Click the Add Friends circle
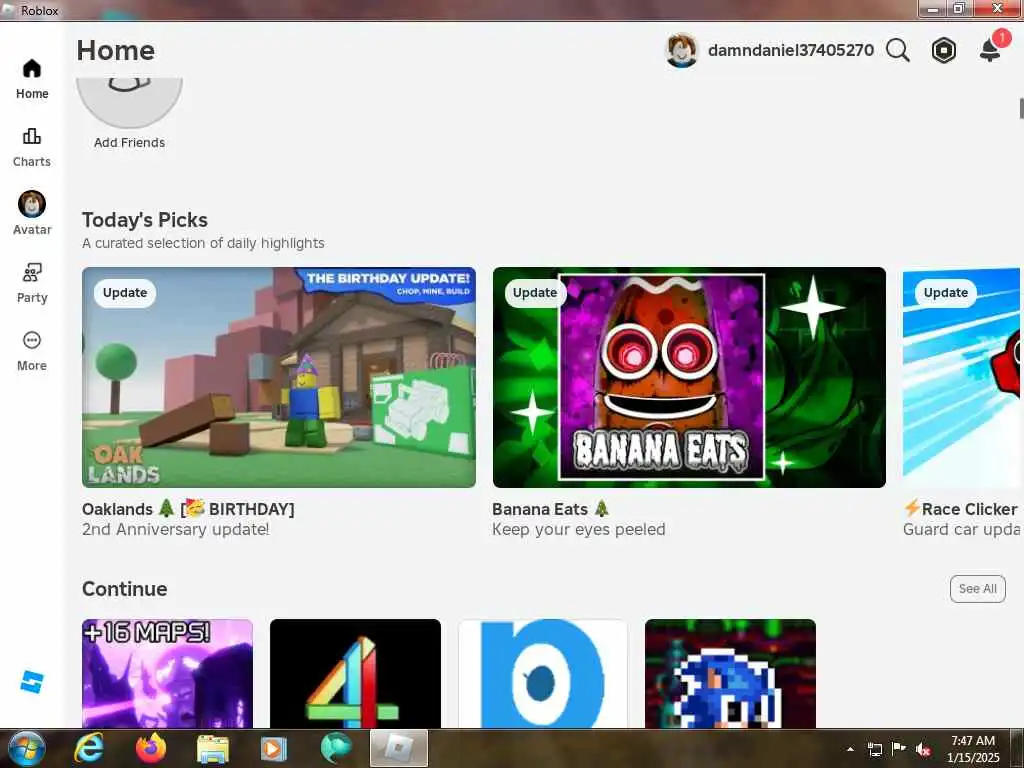Viewport: 1024px width, 768px height. pos(129,101)
